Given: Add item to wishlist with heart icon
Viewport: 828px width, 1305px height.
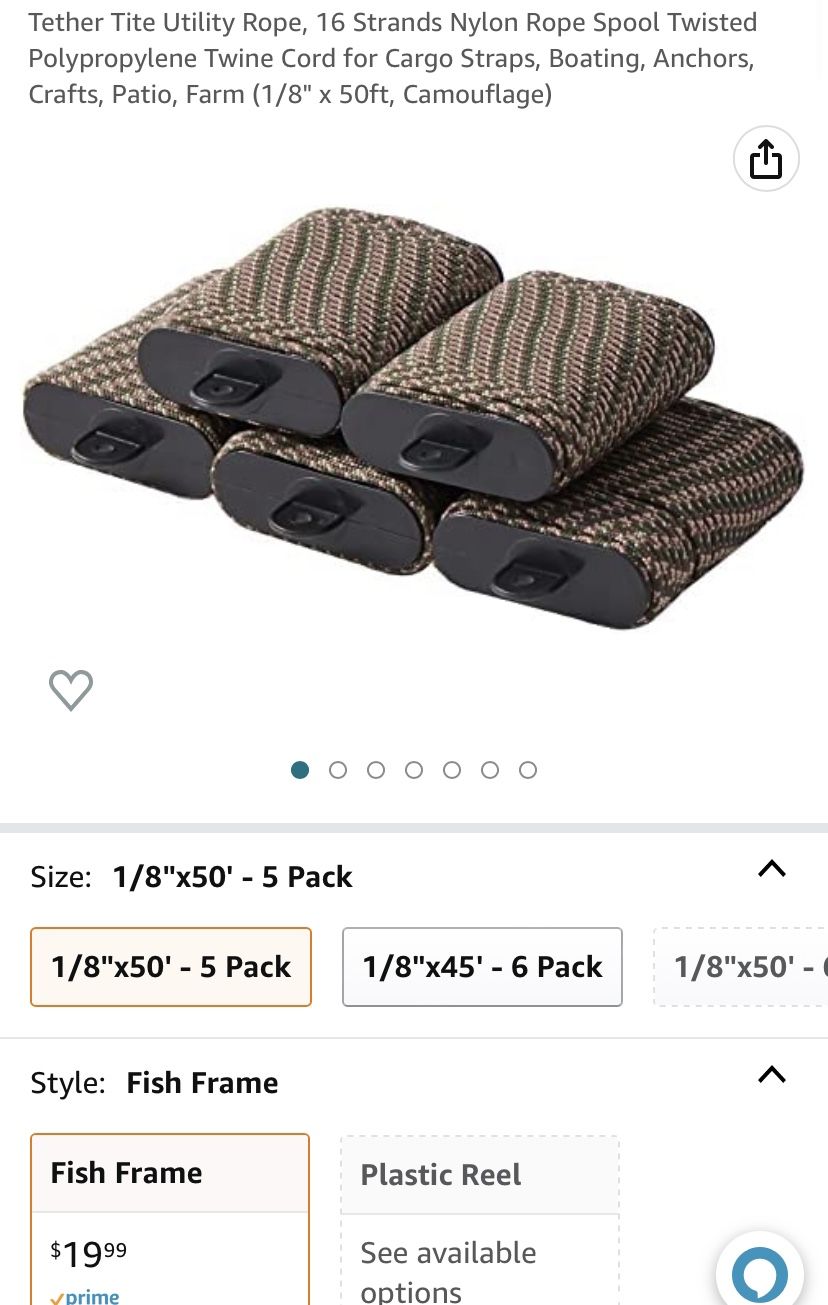Looking at the screenshot, I should pos(71,690).
